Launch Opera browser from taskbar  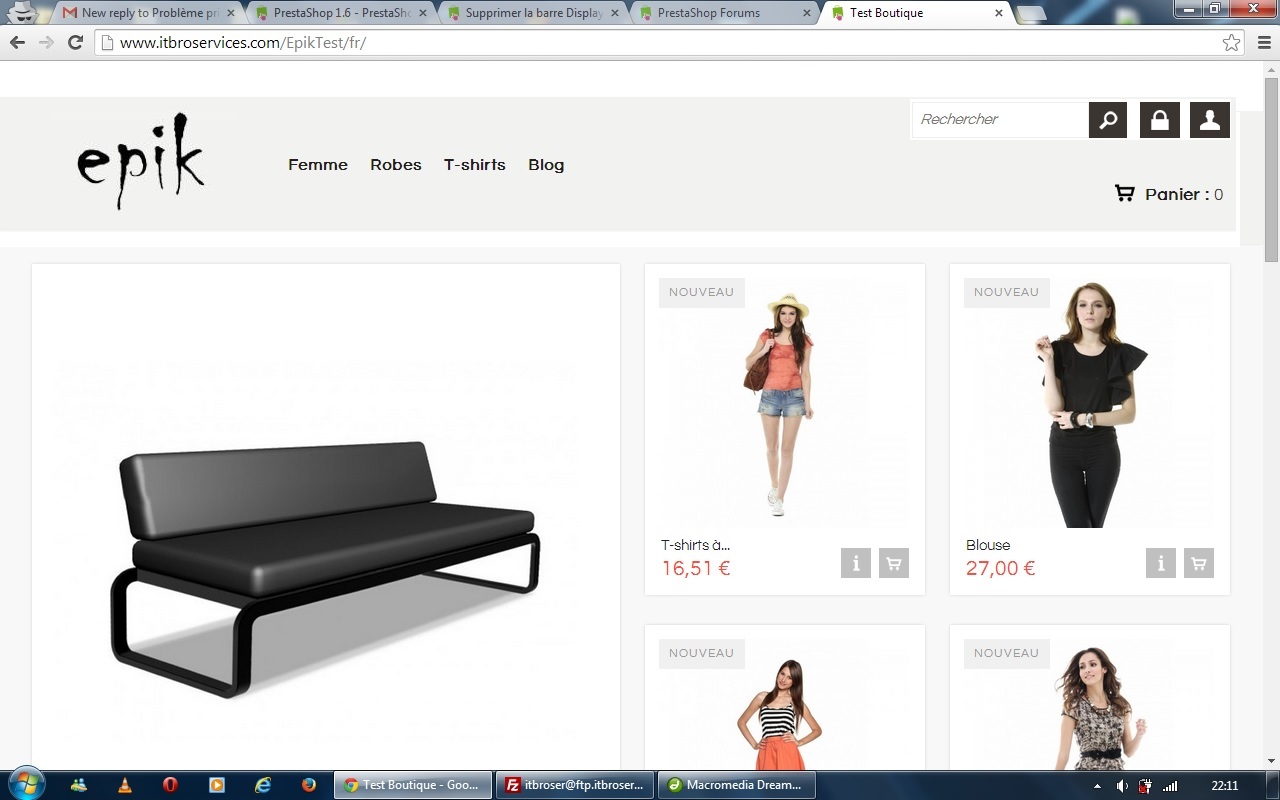tap(170, 785)
